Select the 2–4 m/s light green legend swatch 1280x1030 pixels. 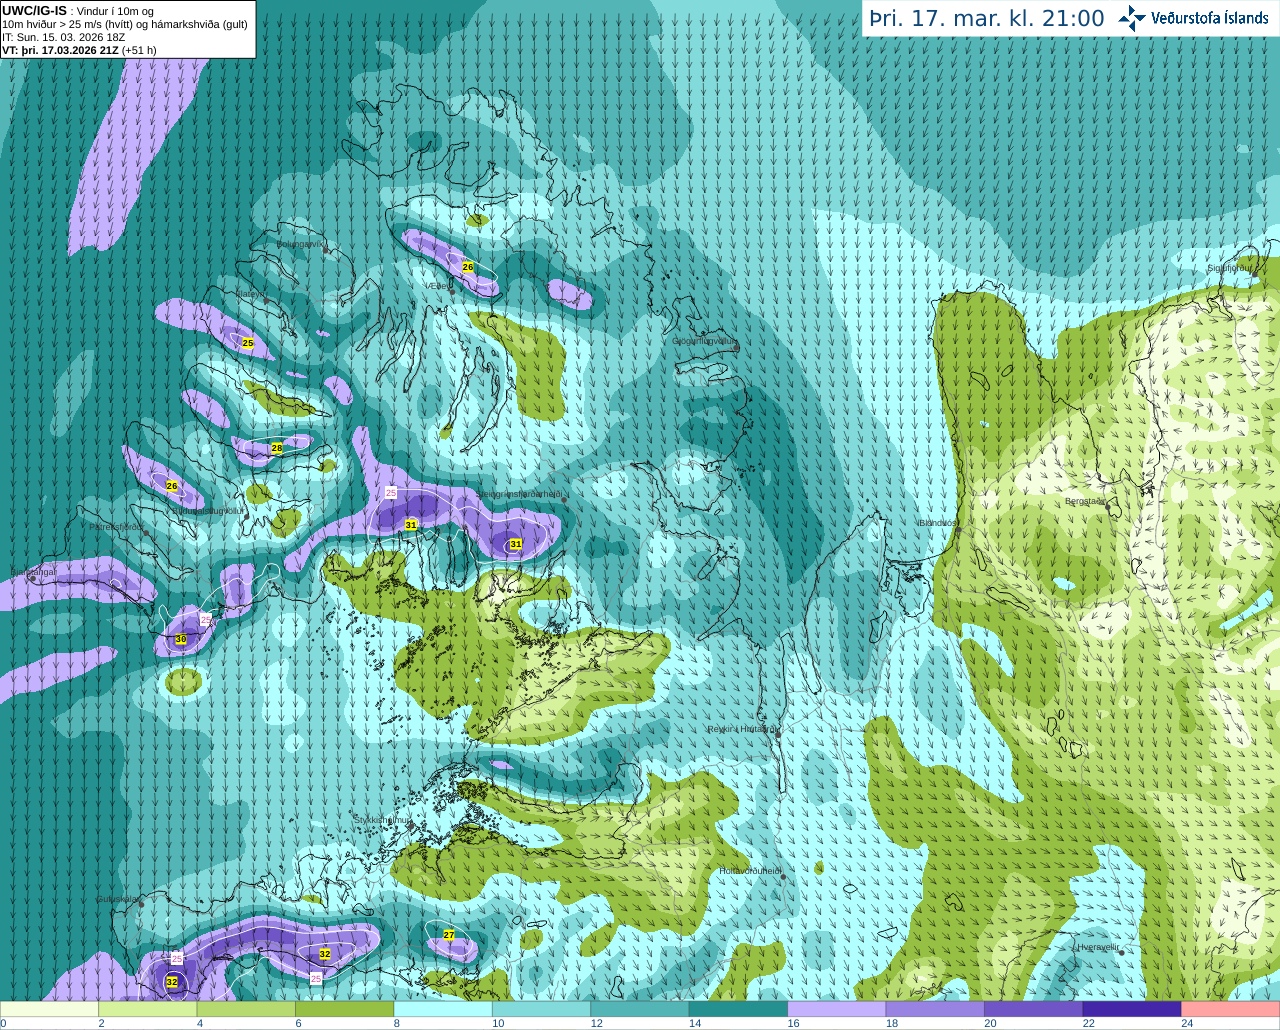coord(148,1009)
